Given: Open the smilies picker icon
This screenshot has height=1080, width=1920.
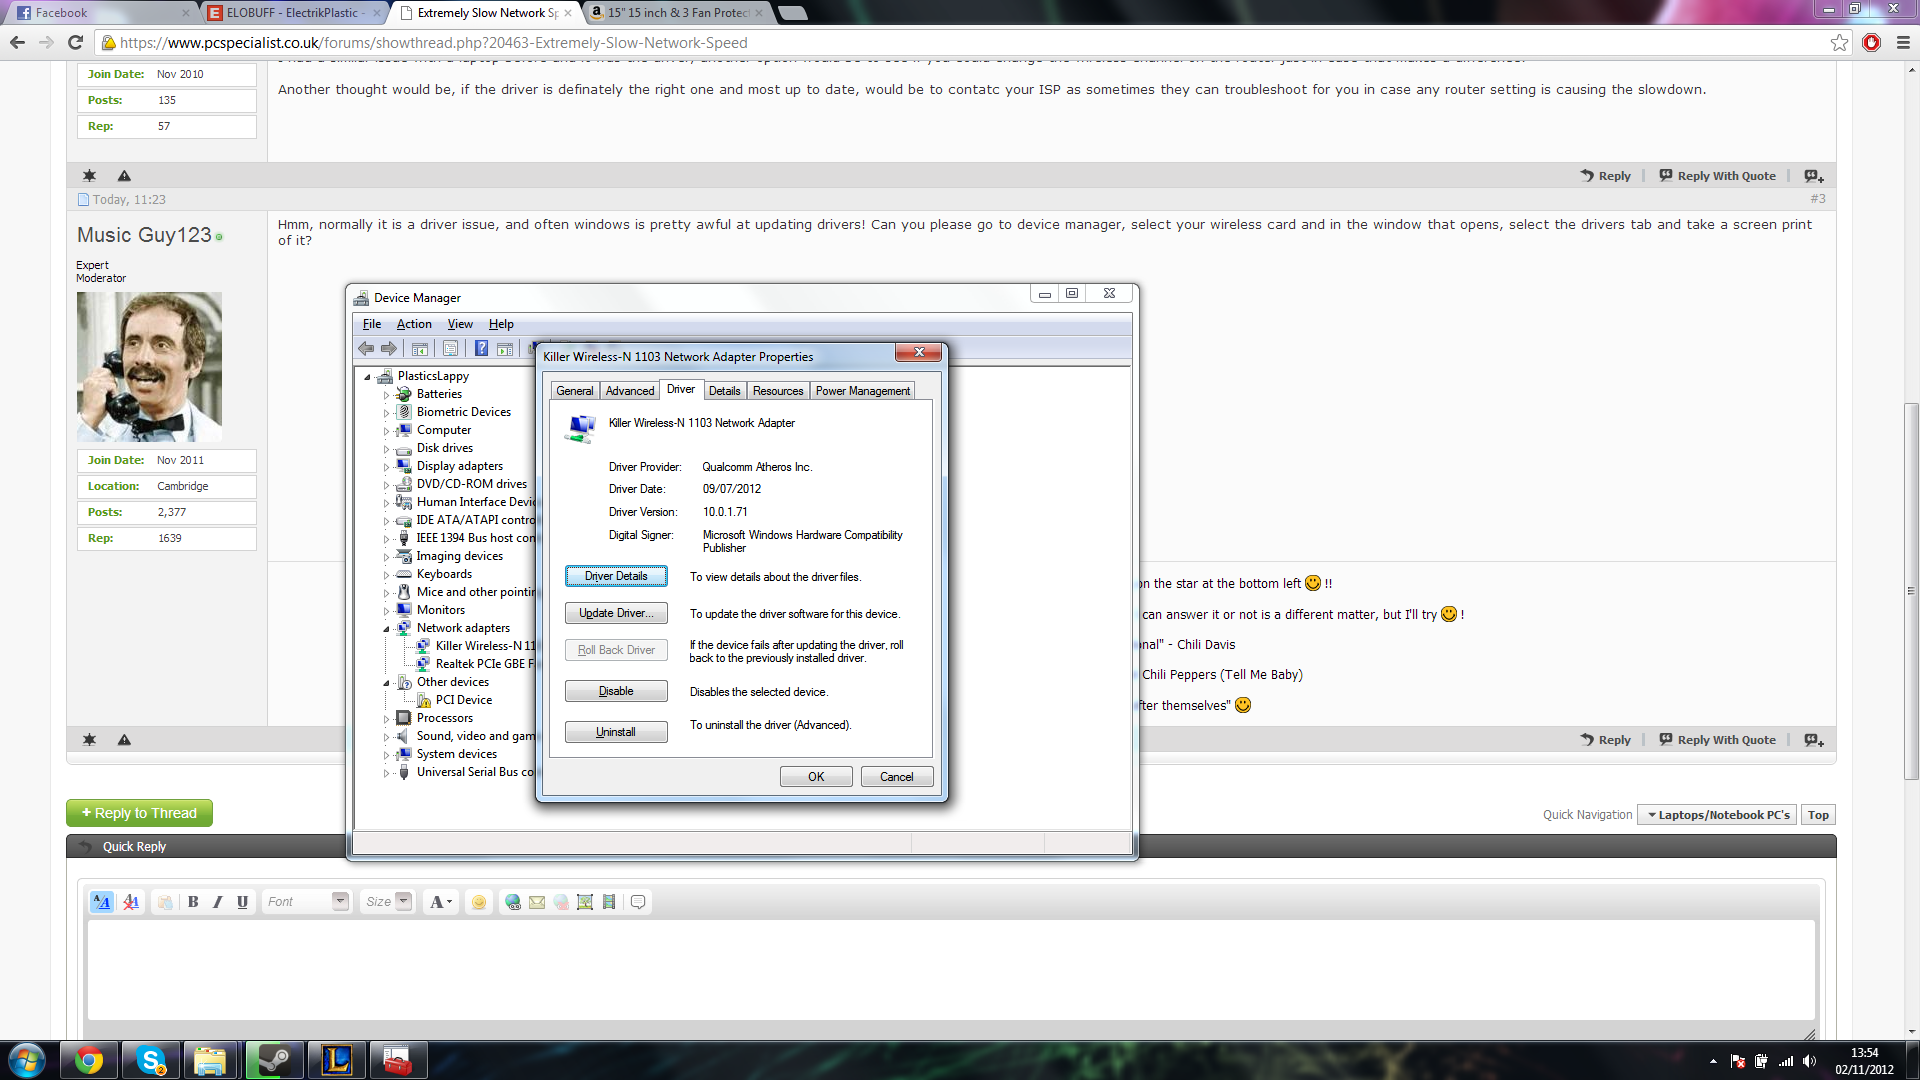Looking at the screenshot, I should [479, 902].
